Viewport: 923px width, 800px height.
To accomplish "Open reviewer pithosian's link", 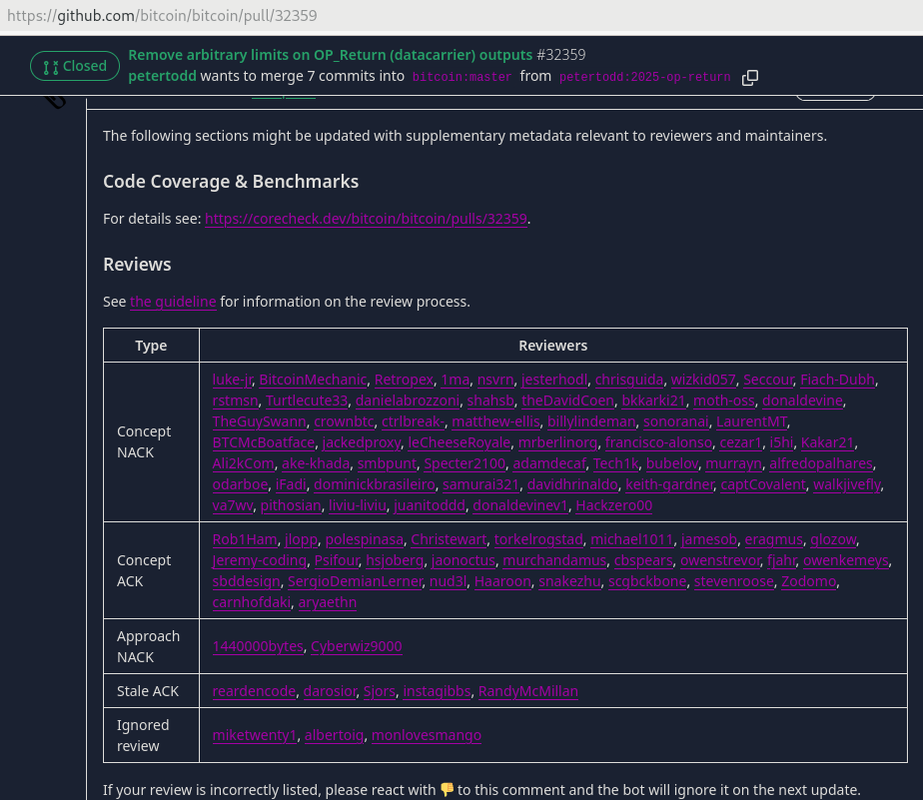I will 291,506.
